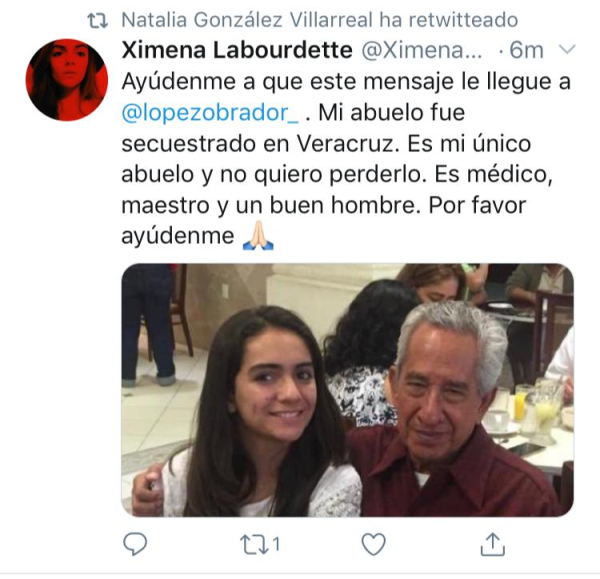
Task: Open the @lopezobrador_ mention link
Action: click(x=210, y=113)
